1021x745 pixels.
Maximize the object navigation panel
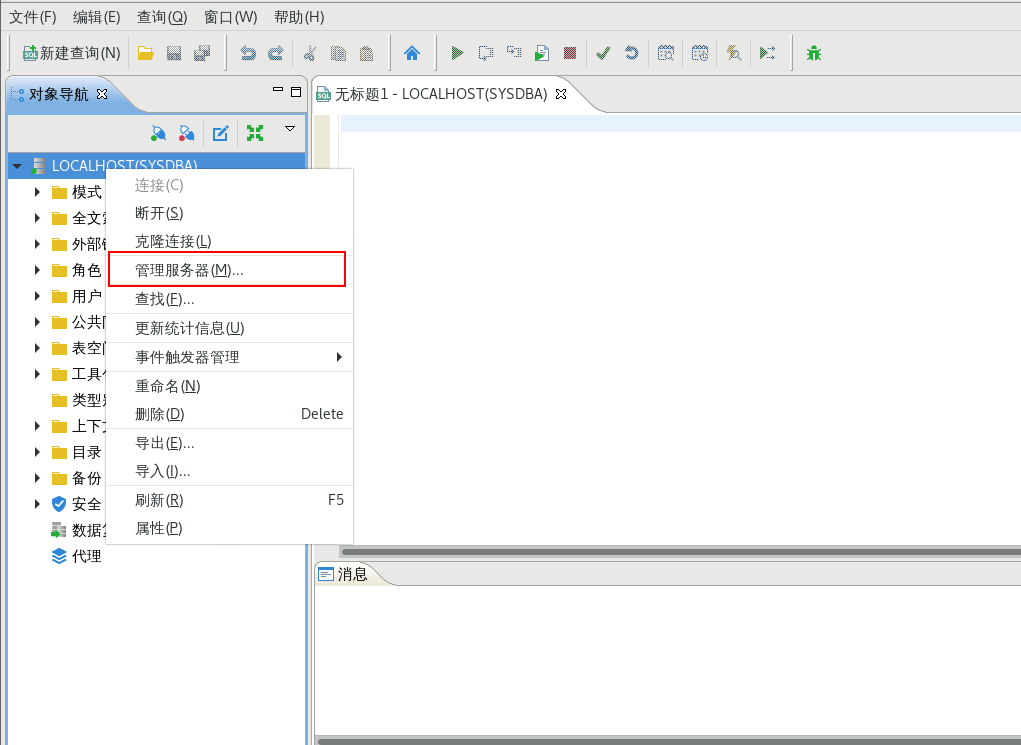(x=296, y=92)
